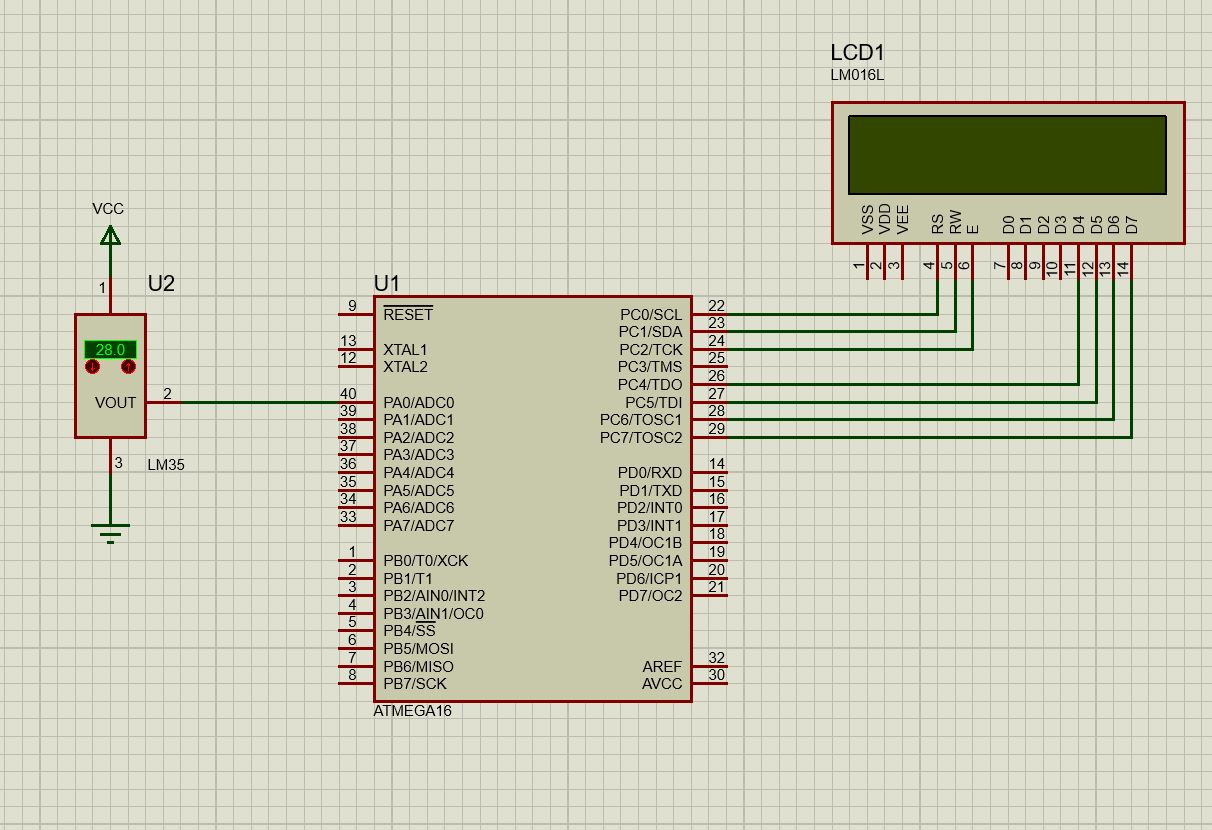Select the PC4/TDO pin label
1212x830 pixels.
coord(650,385)
